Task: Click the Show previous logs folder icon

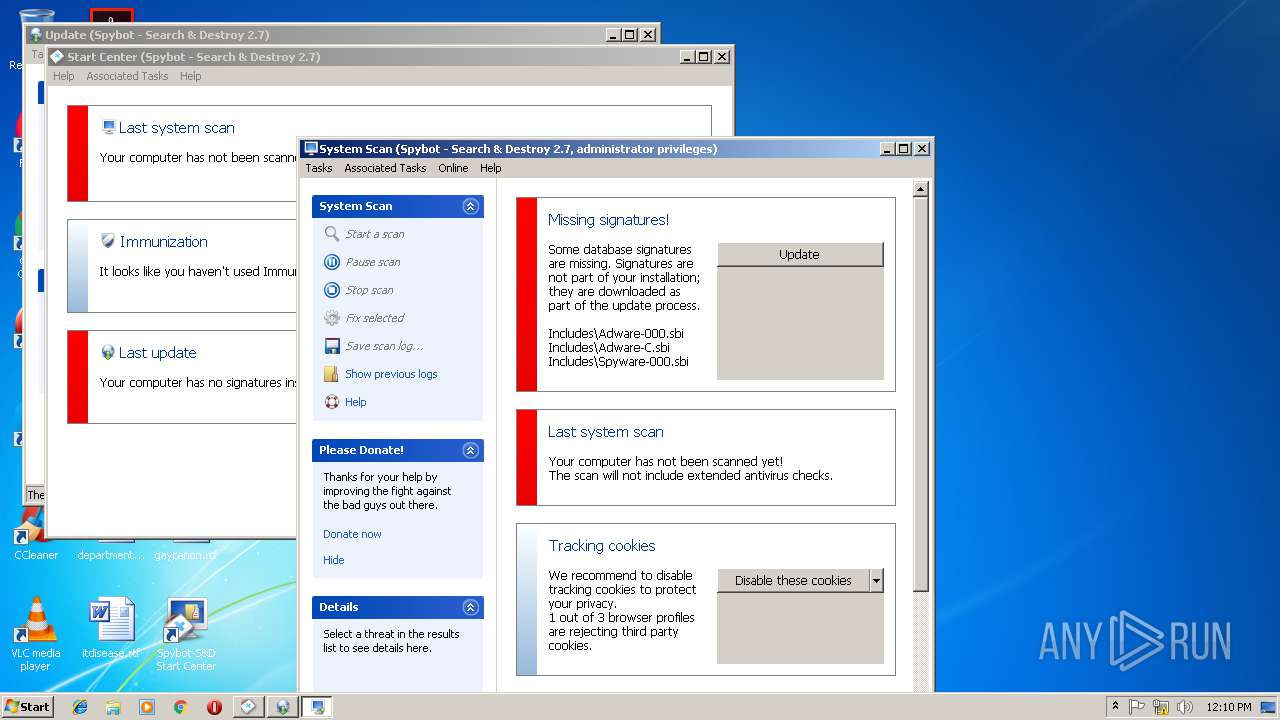Action: pyautogui.click(x=332, y=374)
